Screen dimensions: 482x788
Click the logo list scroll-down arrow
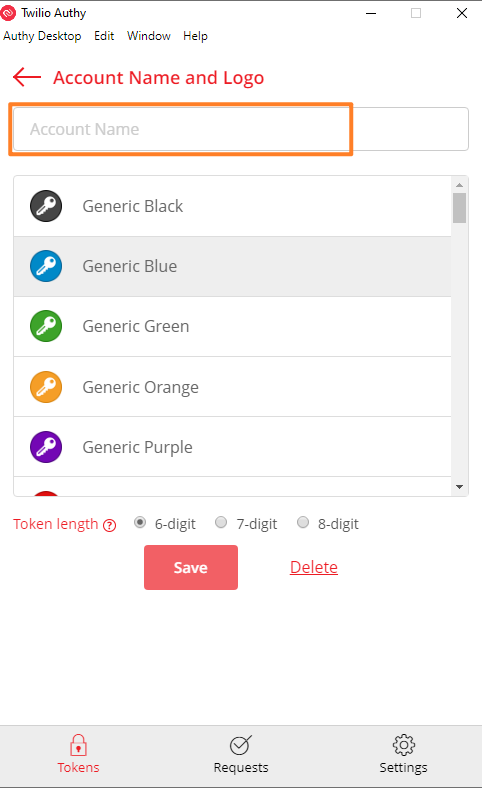pyautogui.click(x=459, y=487)
